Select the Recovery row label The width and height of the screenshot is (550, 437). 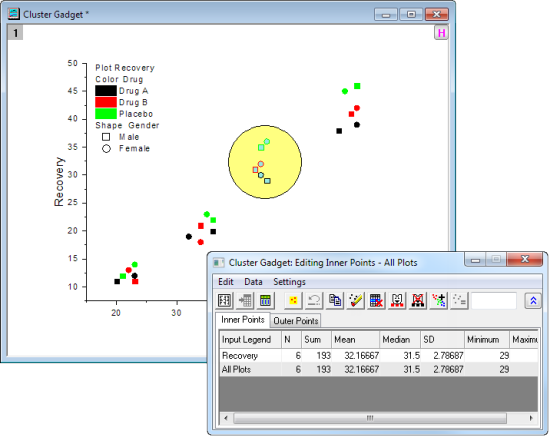point(240,356)
